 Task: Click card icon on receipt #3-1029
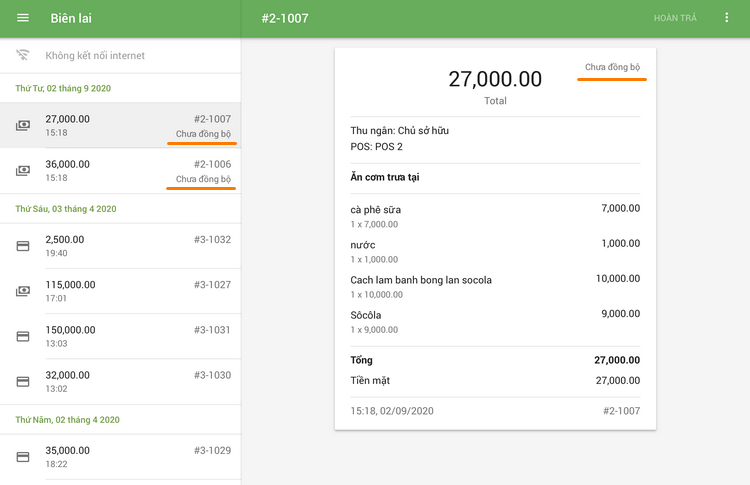(23, 456)
